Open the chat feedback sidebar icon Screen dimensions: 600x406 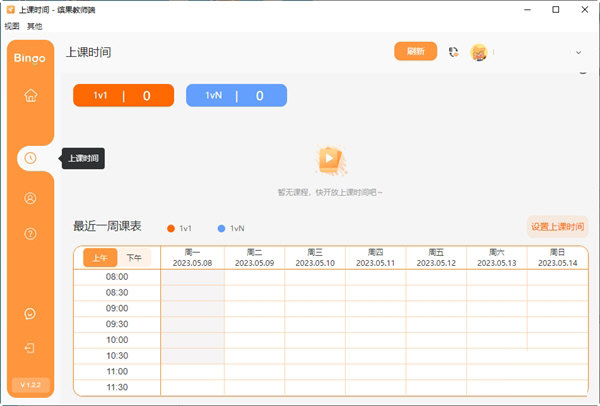30,314
